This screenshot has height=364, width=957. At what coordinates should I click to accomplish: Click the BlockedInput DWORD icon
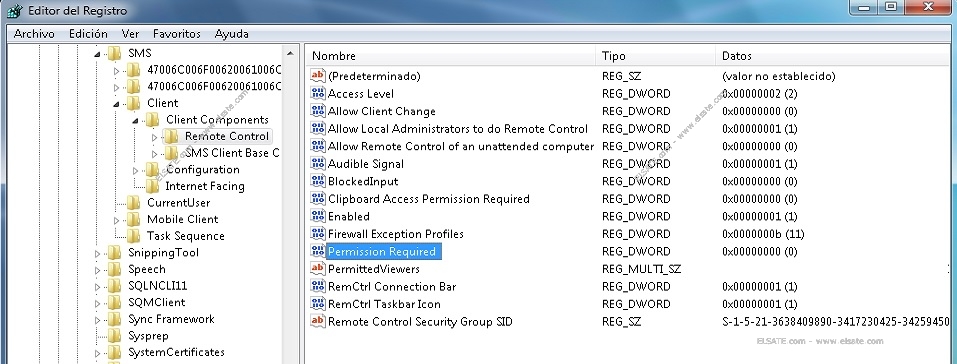click(318, 181)
